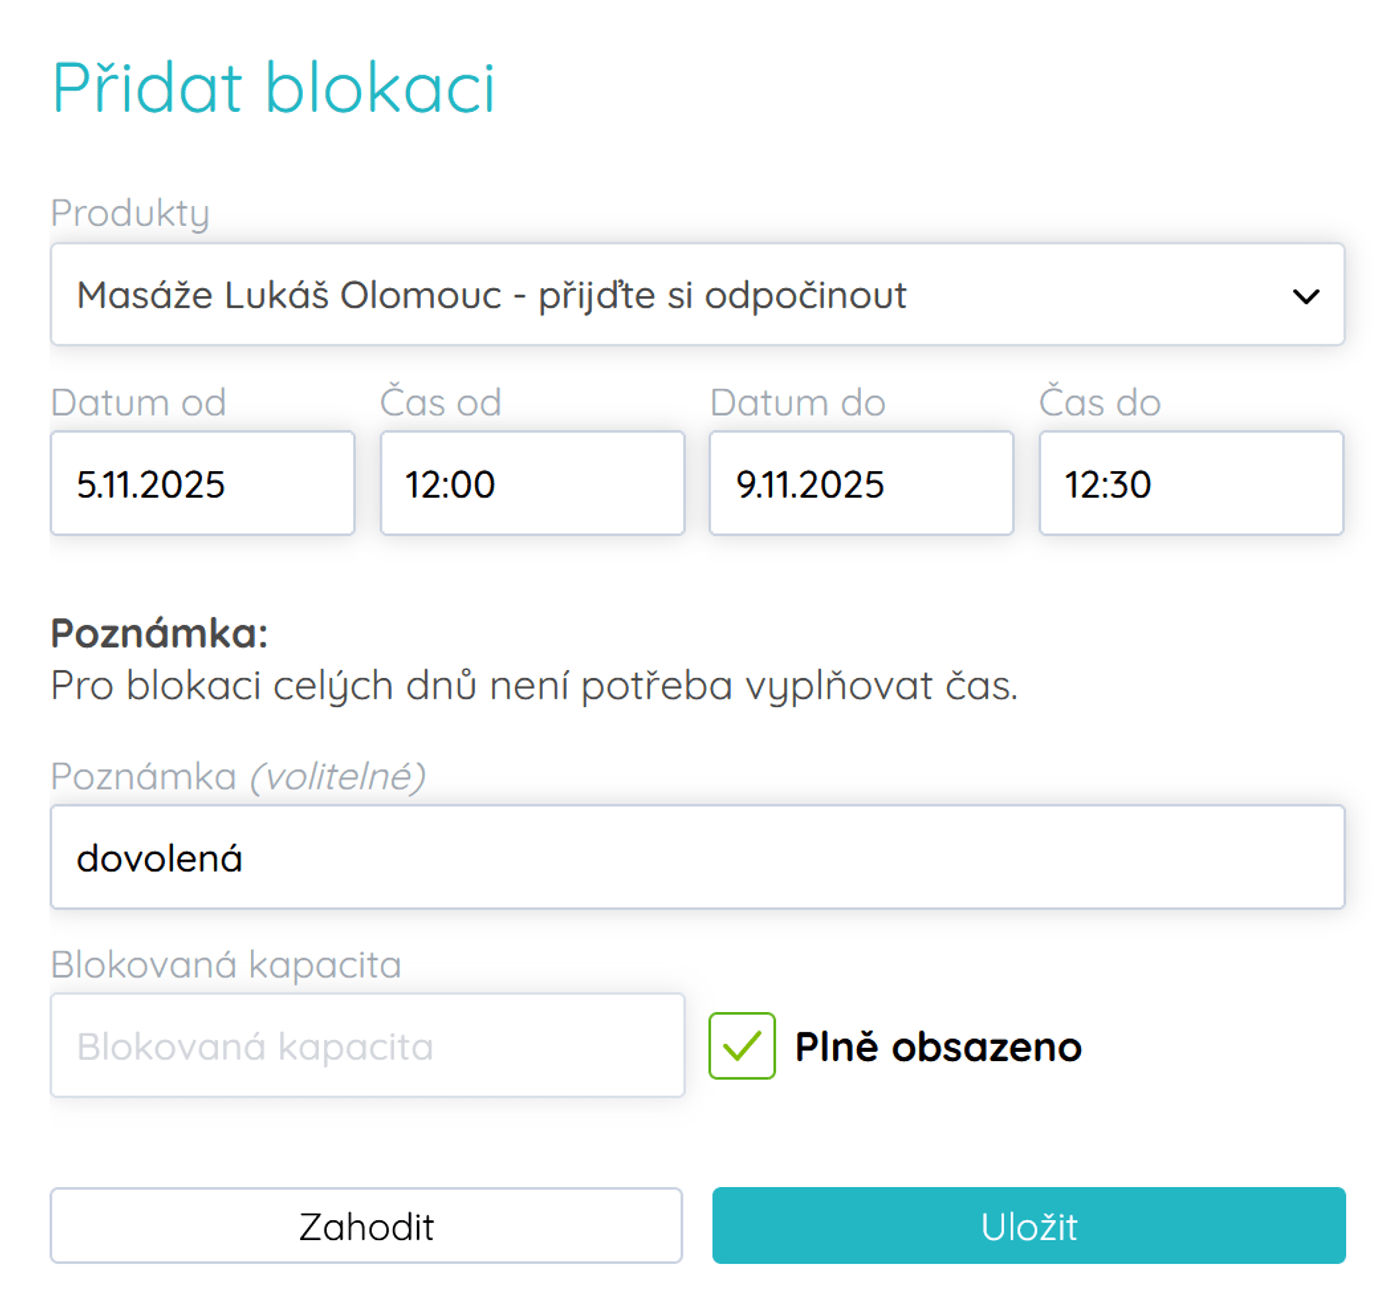
Task: Click Zahodit to discard the blockage
Action: click(367, 1226)
